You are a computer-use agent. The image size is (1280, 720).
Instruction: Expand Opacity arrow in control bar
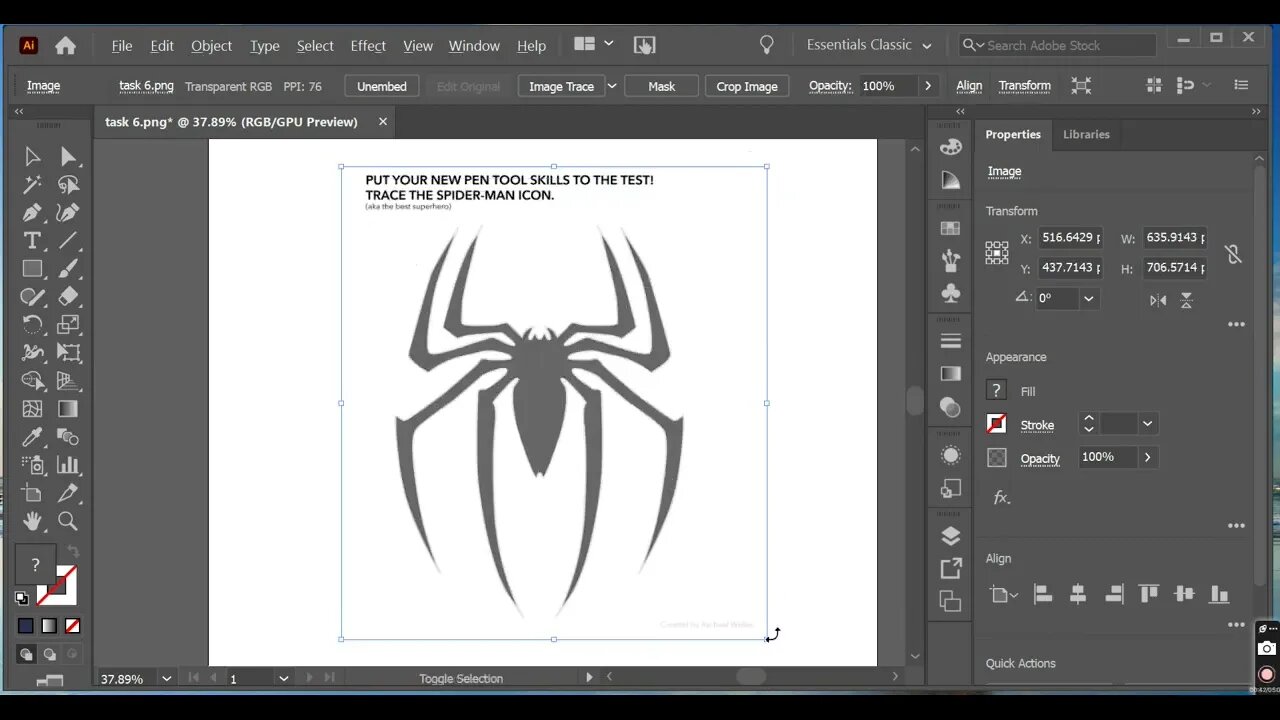928,86
